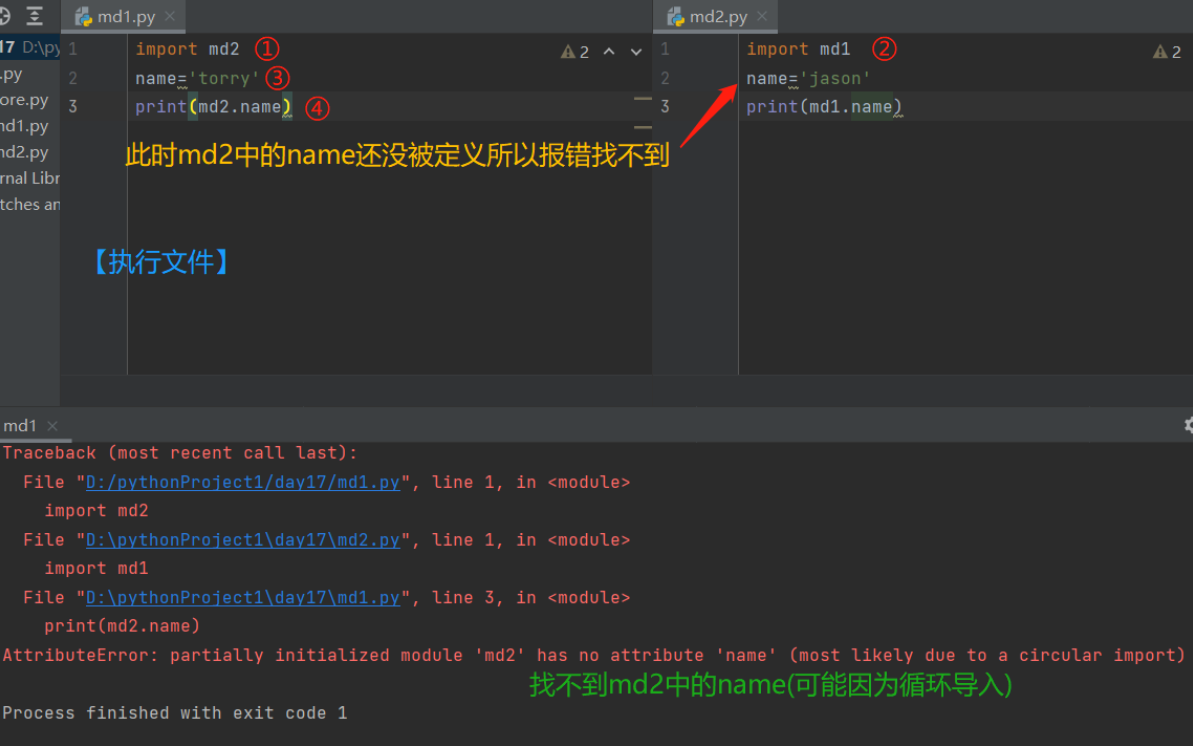The height and width of the screenshot is (746, 1193).
Task: Close the md1.py editor tab
Action: 170,17
